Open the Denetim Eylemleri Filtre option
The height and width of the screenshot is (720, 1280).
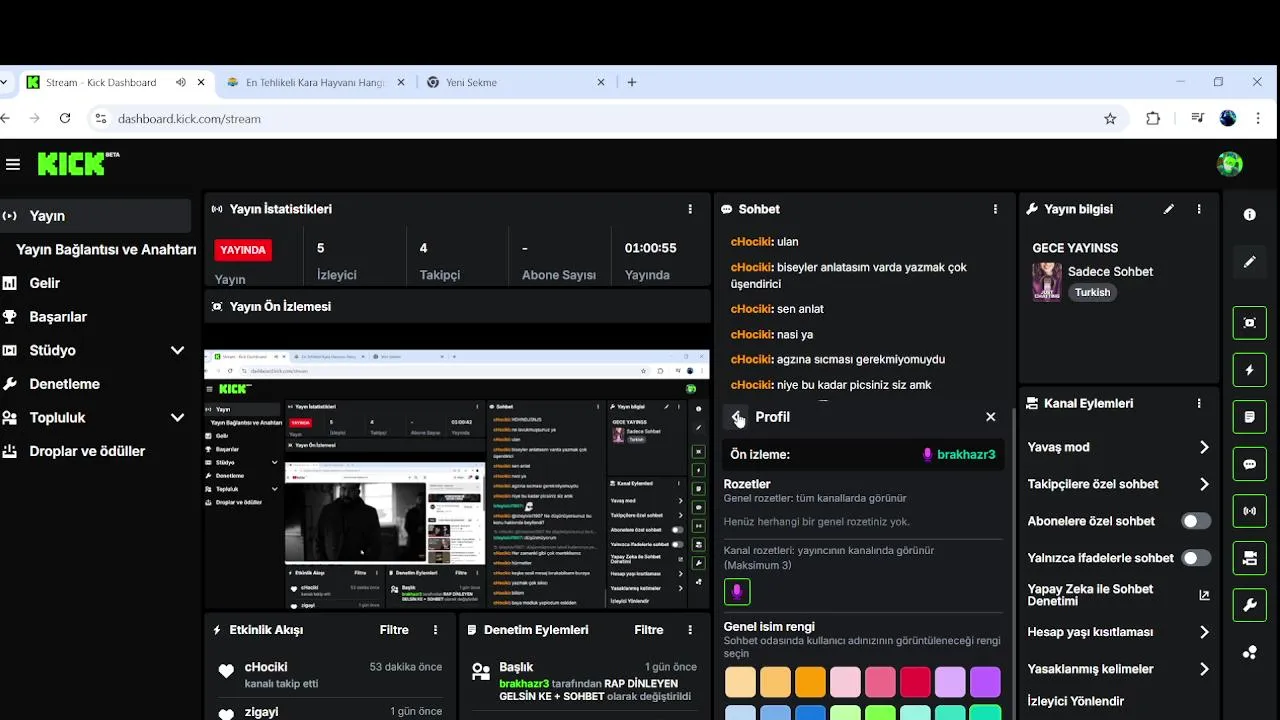(649, 630)
